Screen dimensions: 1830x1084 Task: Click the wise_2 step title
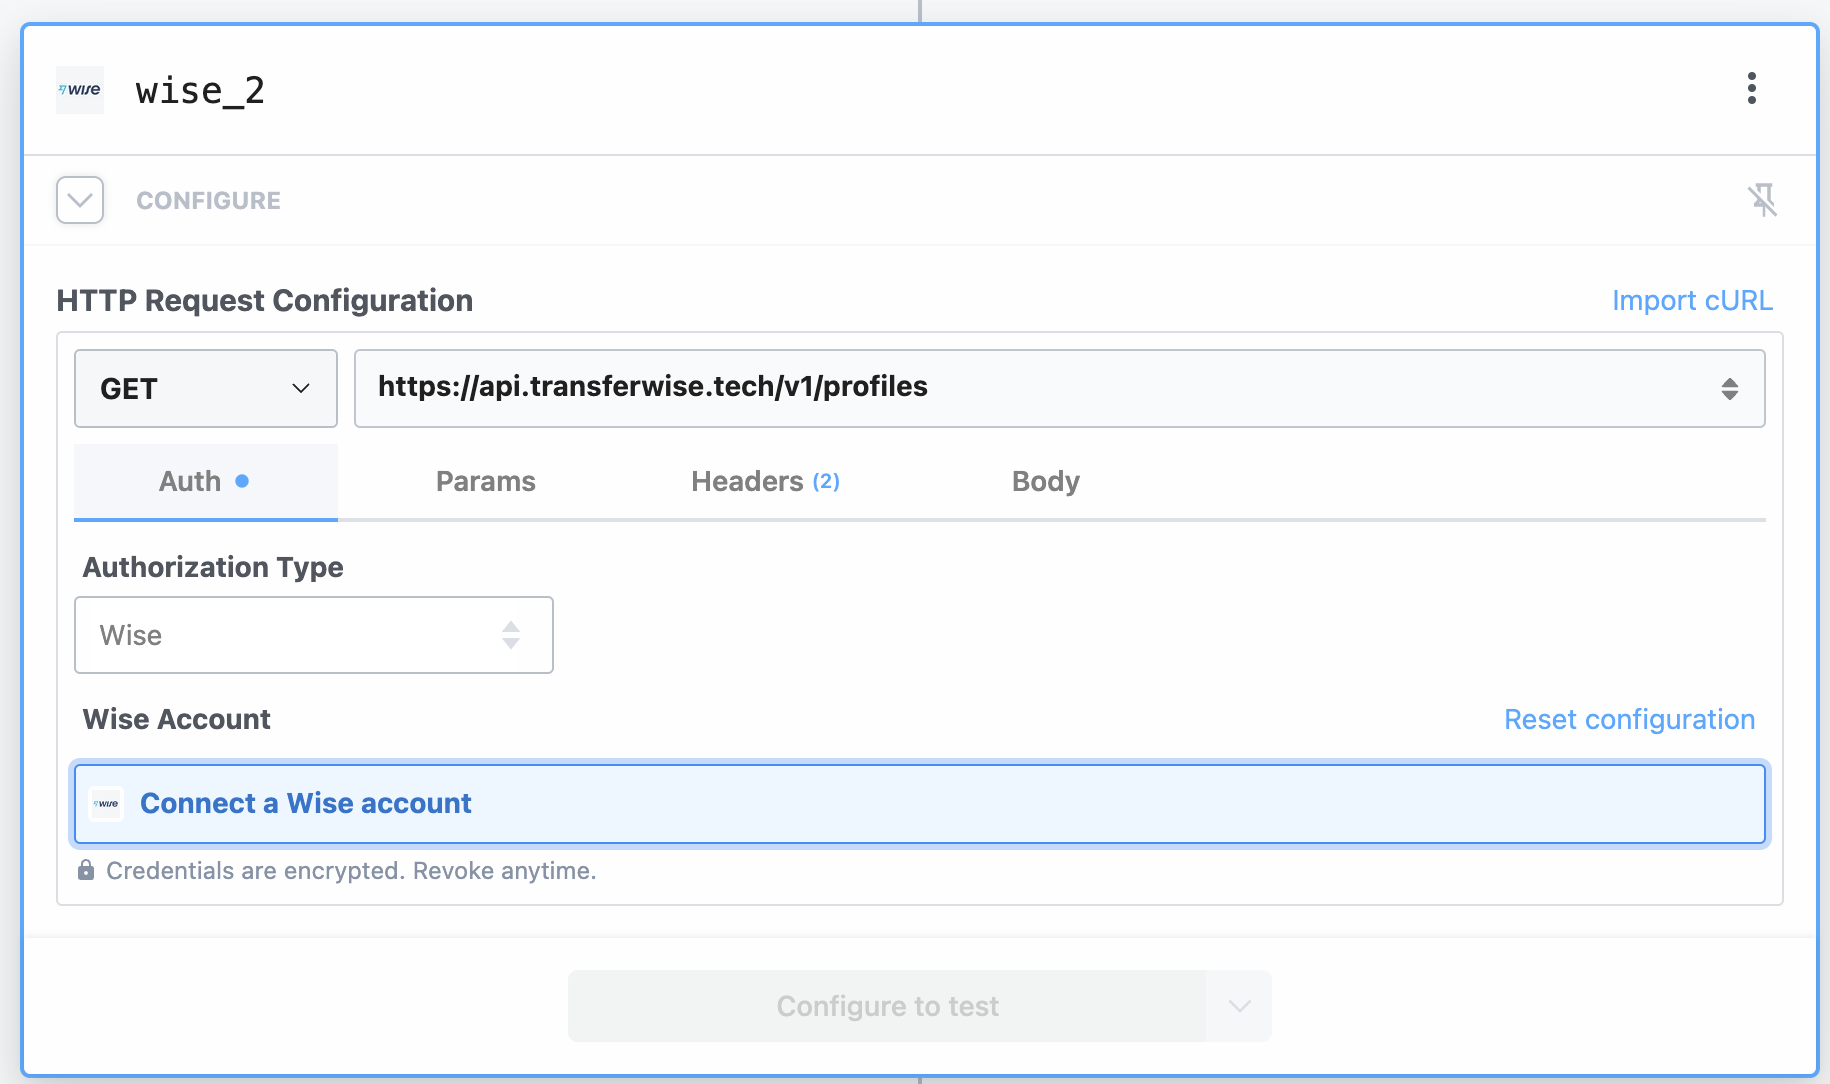[200, 91]
